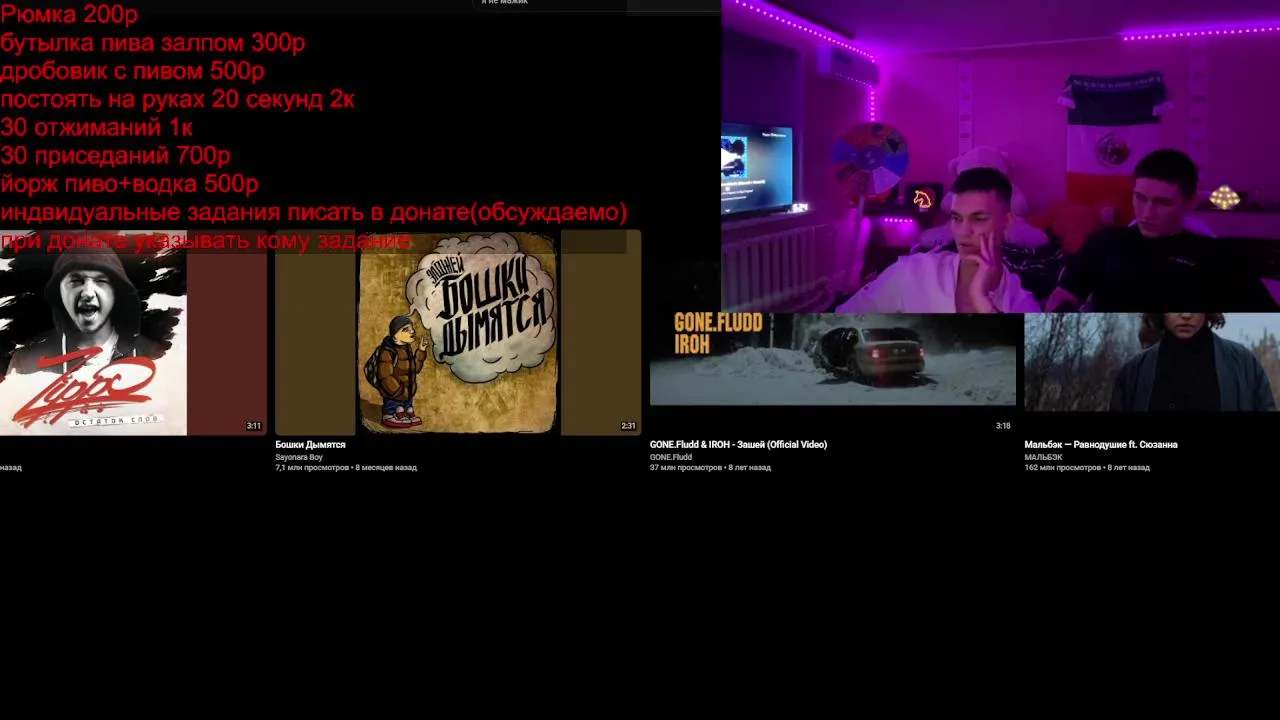Click the overlay line 'йорж пиво+водка 500р'
1280x720 pixels.
pyautogui.click(x=129, y=184)
